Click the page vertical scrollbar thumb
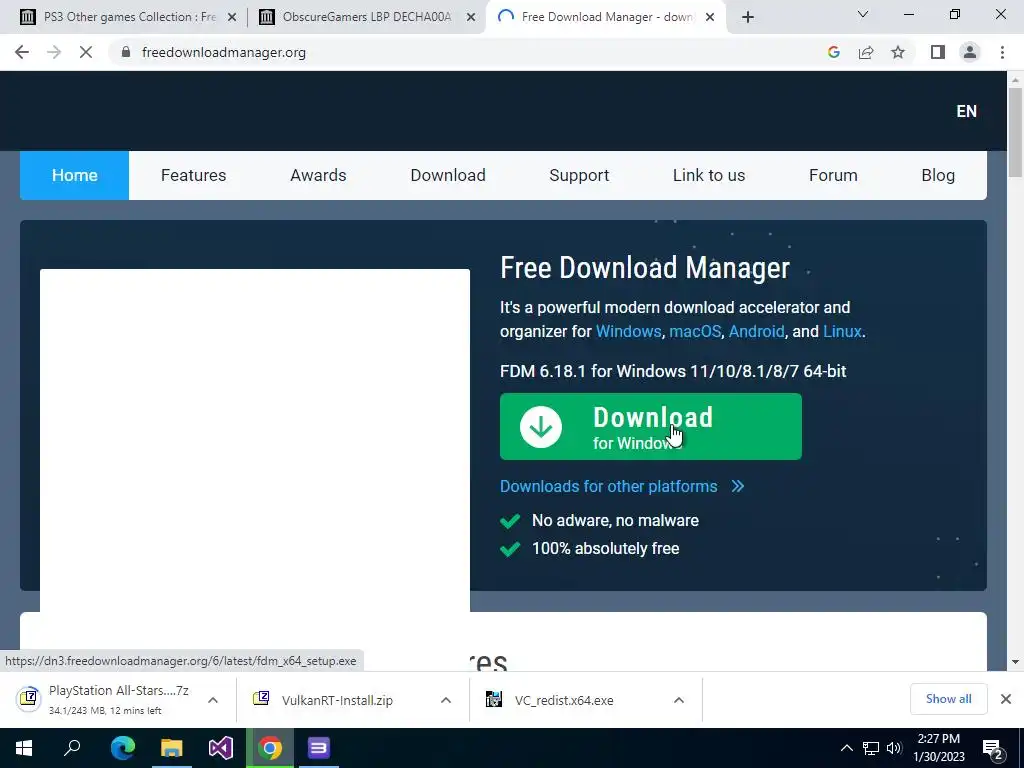Screen dimensions: 1024x768 coord(1015,132)
